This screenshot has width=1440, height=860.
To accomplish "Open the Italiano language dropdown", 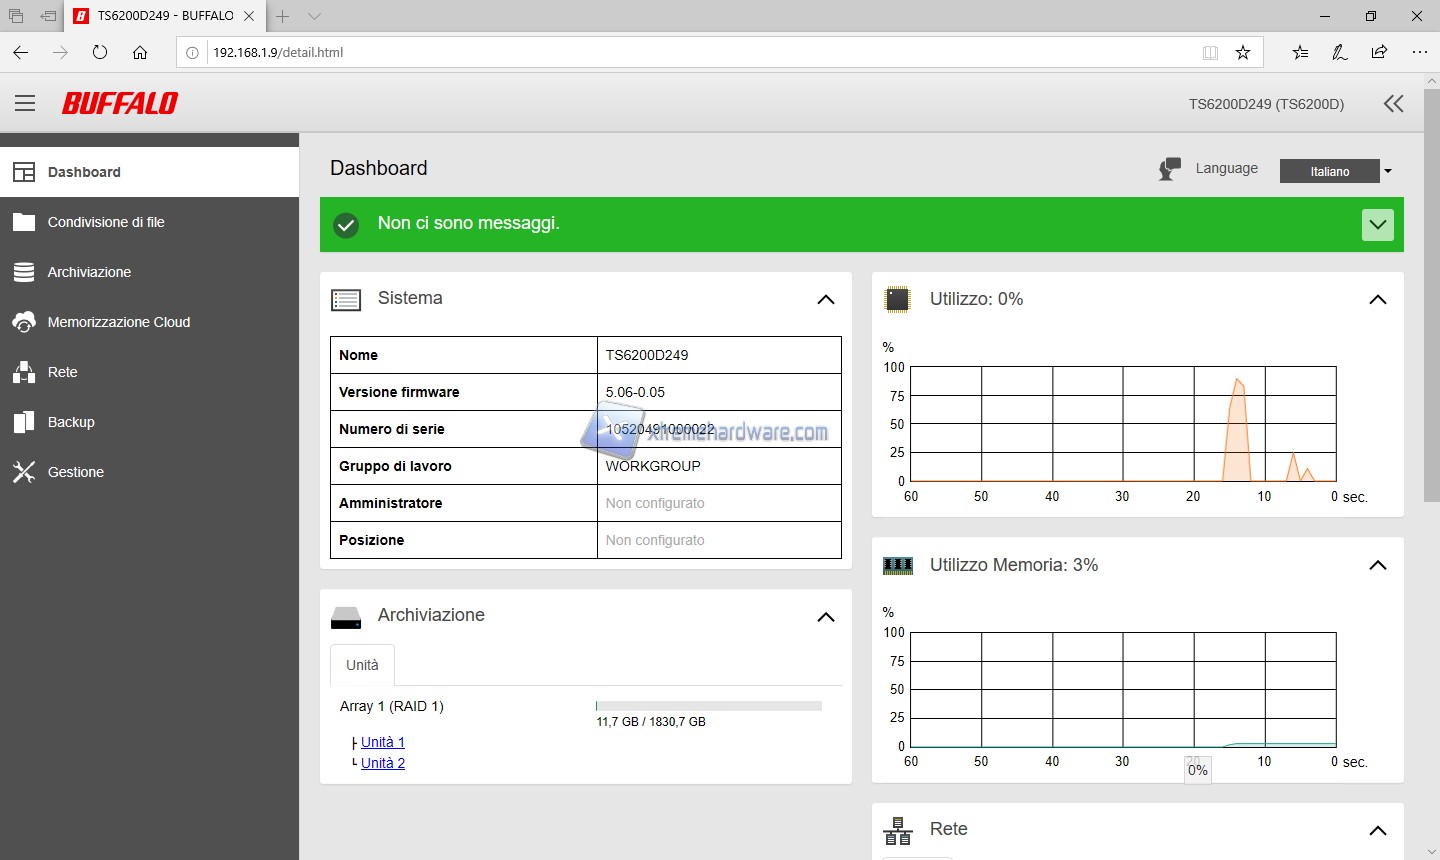I will [1336, 171].
